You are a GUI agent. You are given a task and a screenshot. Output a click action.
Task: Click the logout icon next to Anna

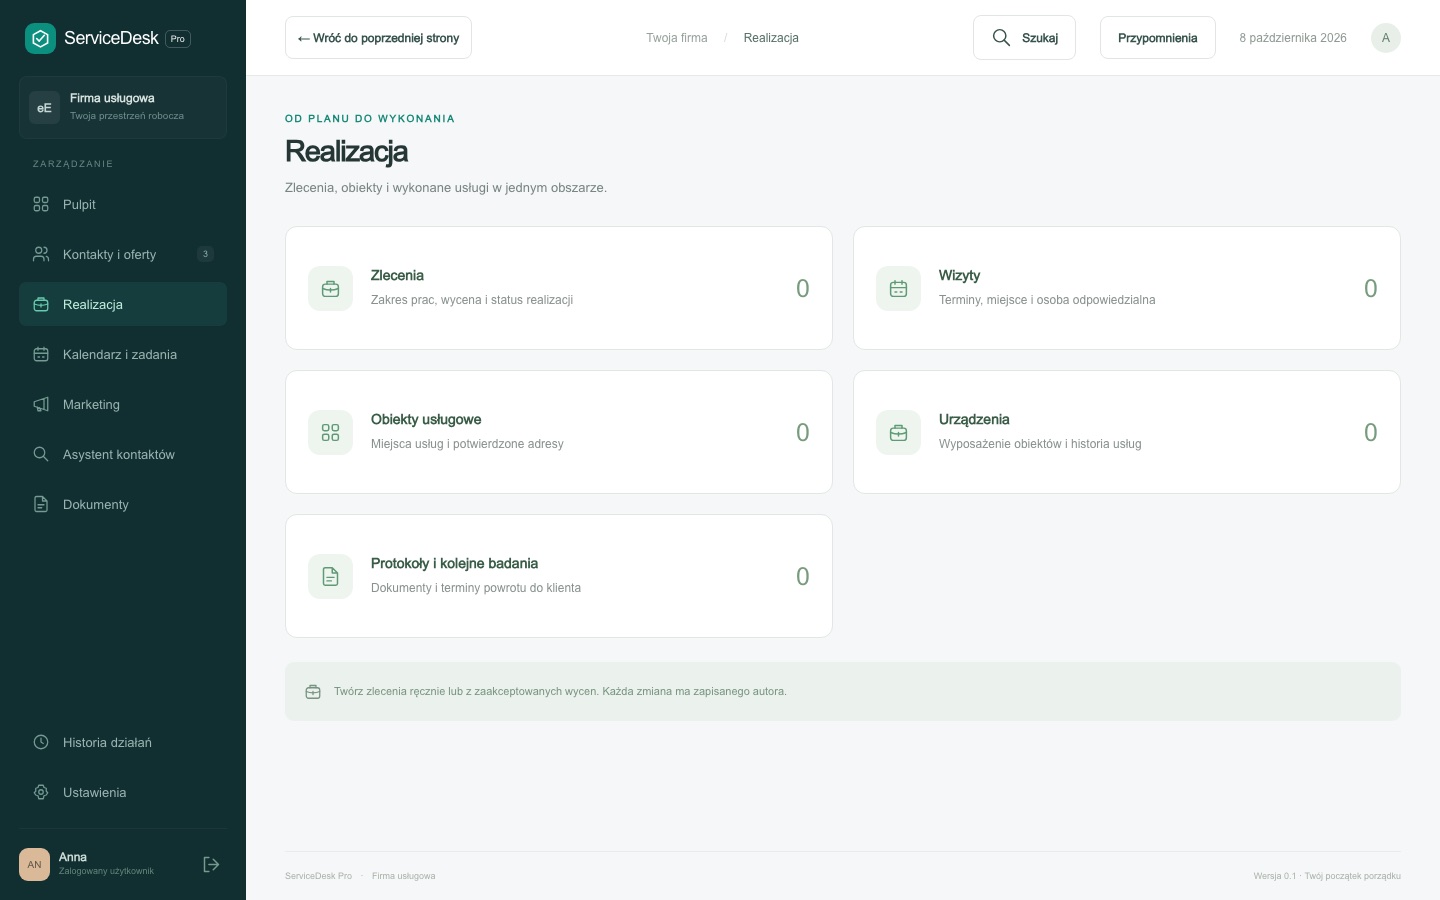point(211,864)
